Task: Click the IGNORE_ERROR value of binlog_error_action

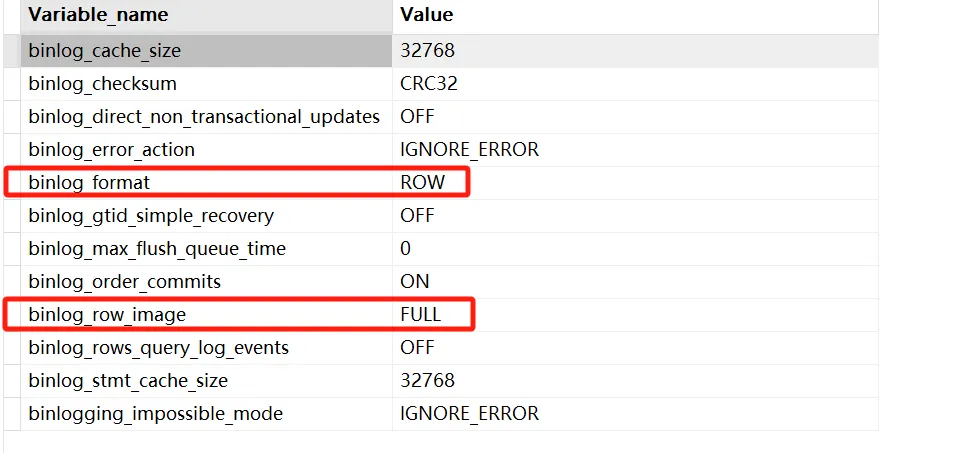Action: 469,150
